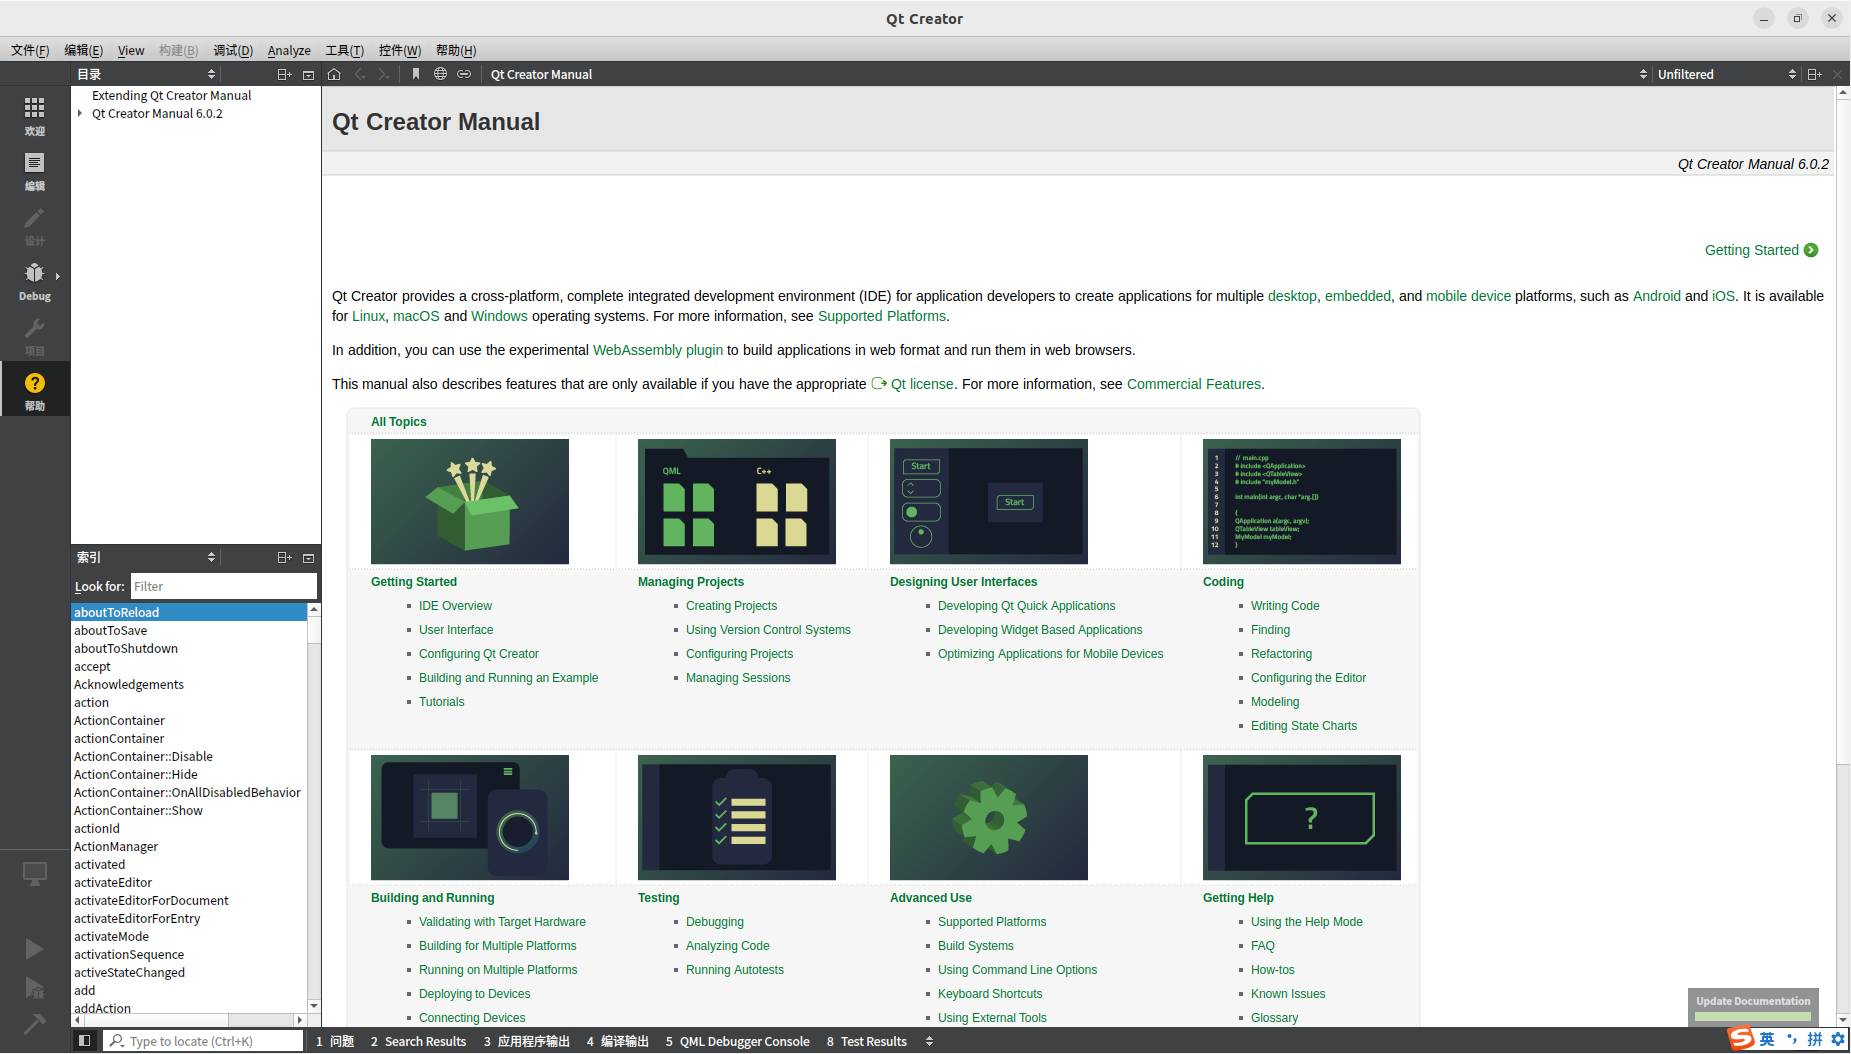Open the Analyze menu
Viewport: 1851px width, 1054px height.
point(289,50)
